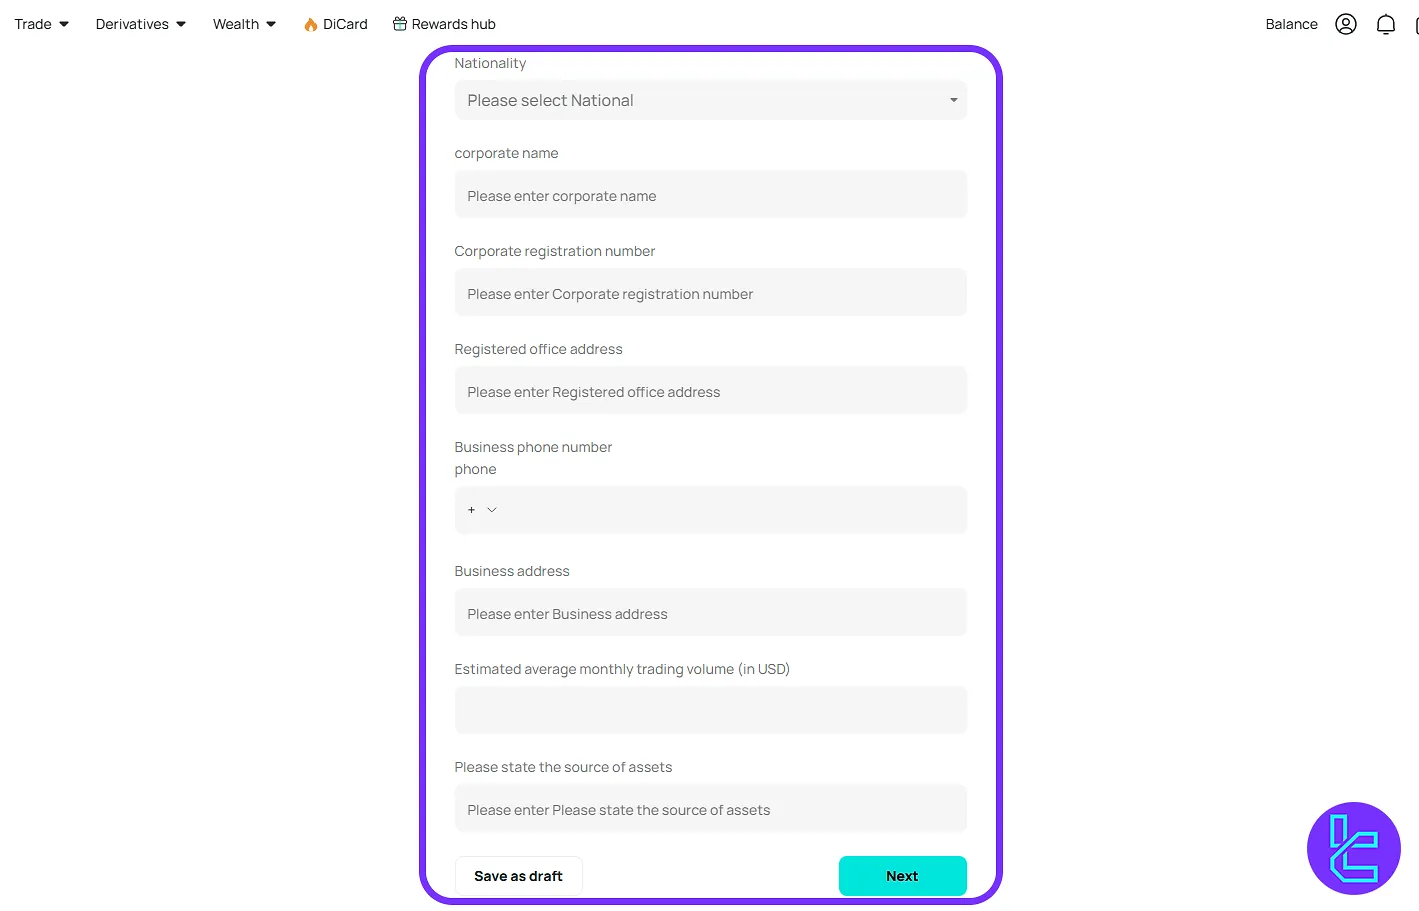
Task: Open the phone country code selector
Action: [481, 510]
